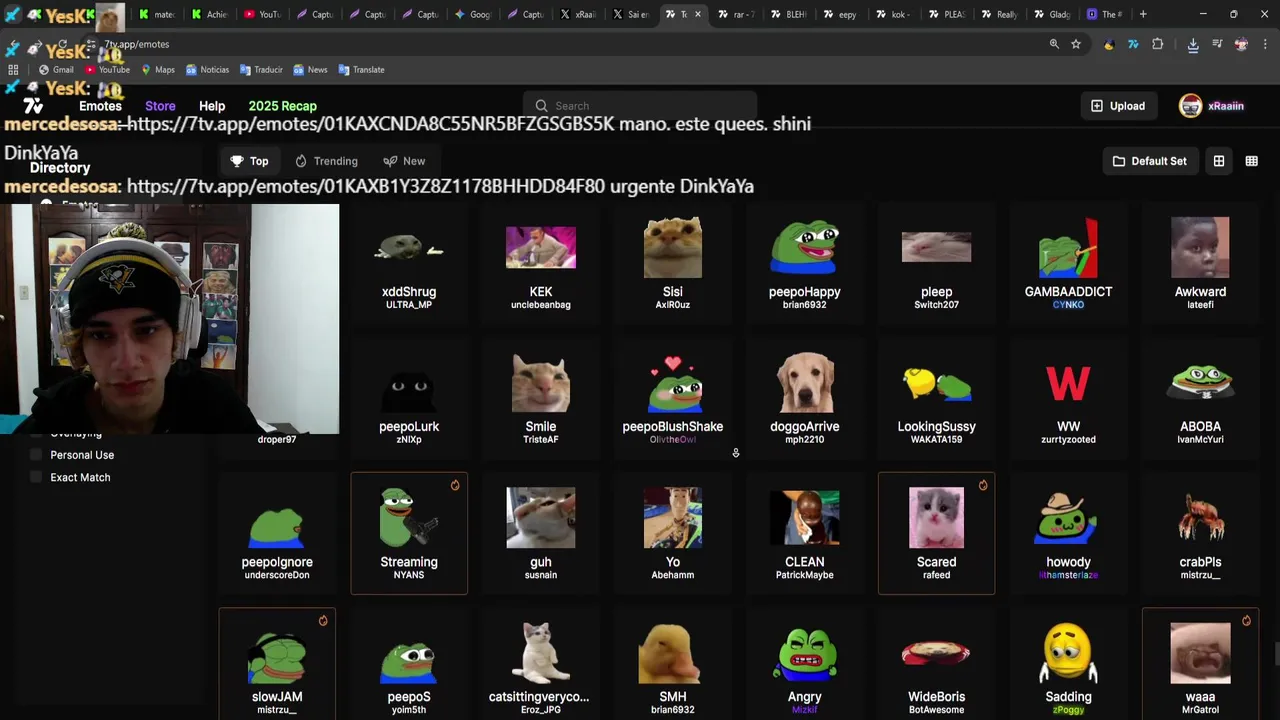
Task: Tick the Exact Match checkbox
Action: tap(37, 477)
